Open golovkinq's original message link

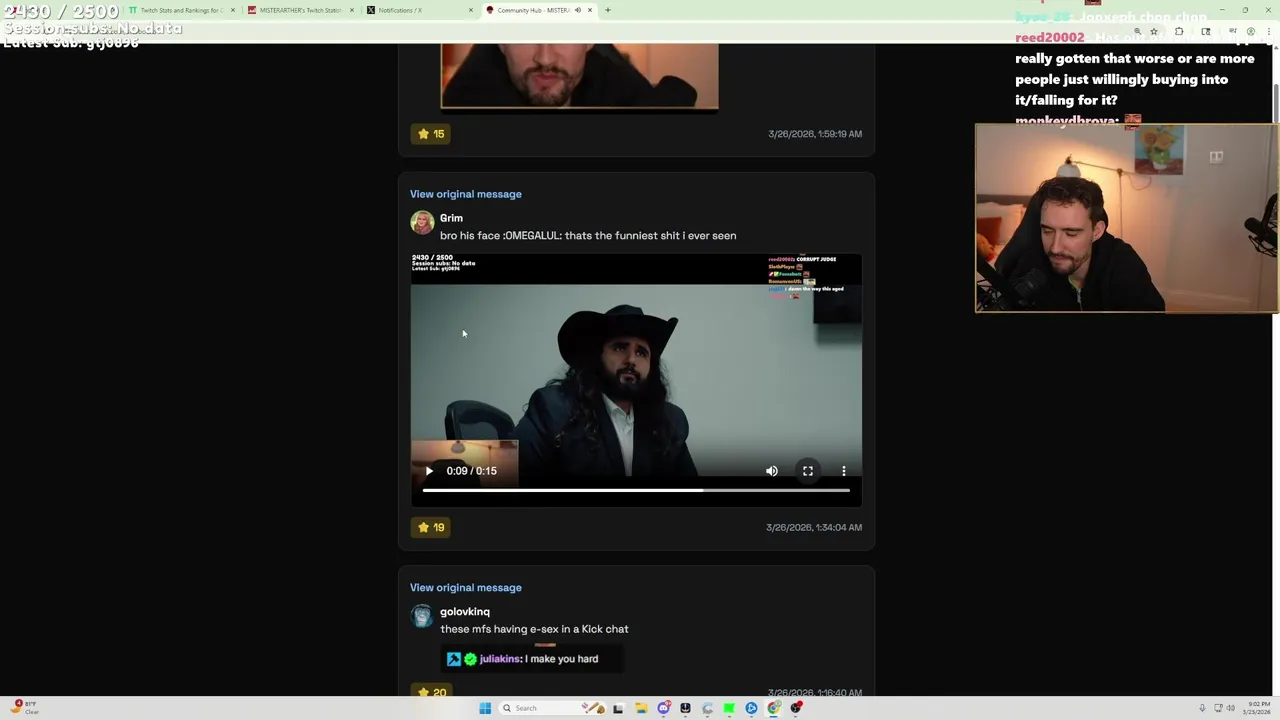(465, 588)
